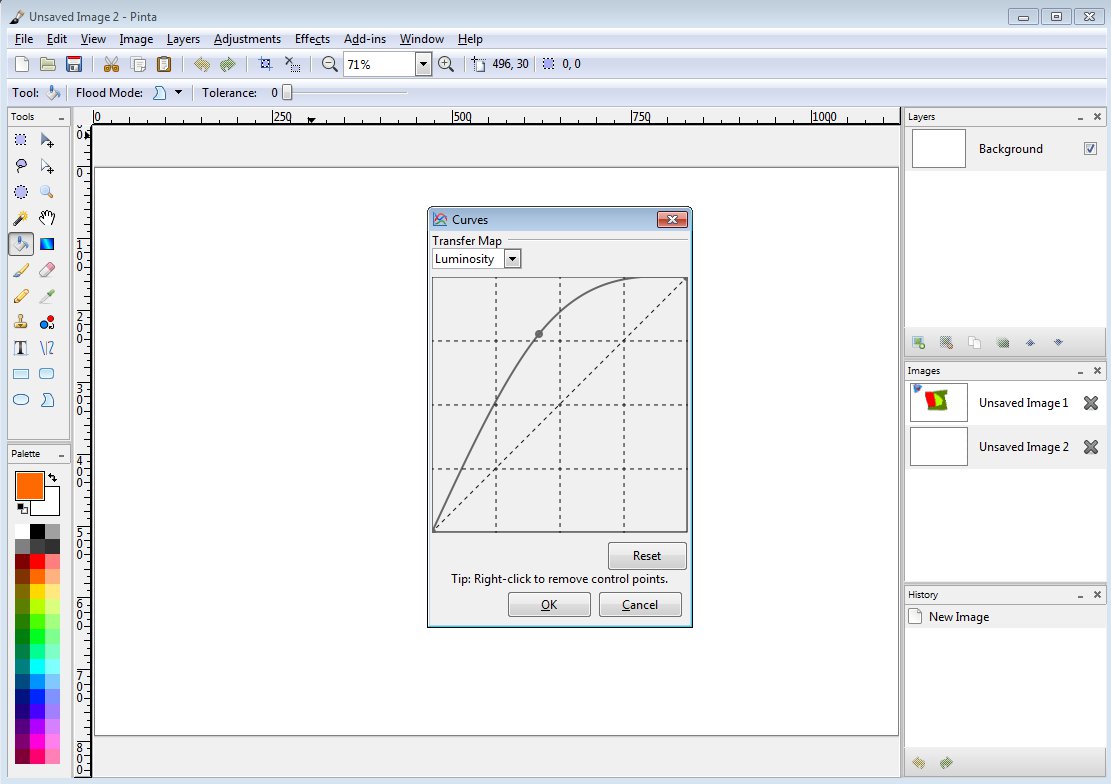Select the Clone Stamp tool
This screenshot has width=1111, height=784.
21,321
